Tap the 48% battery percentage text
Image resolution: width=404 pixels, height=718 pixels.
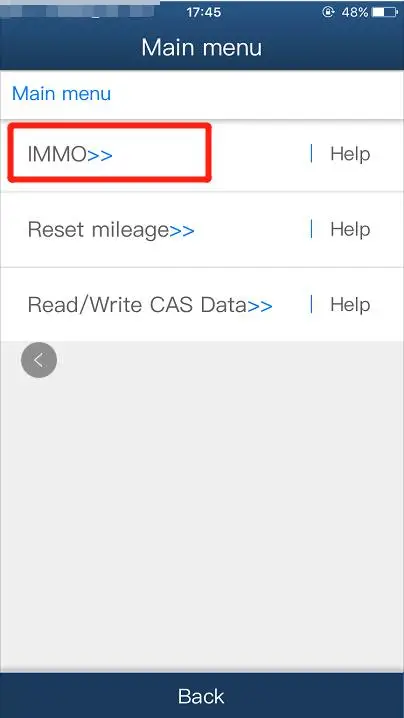point(355,12)
